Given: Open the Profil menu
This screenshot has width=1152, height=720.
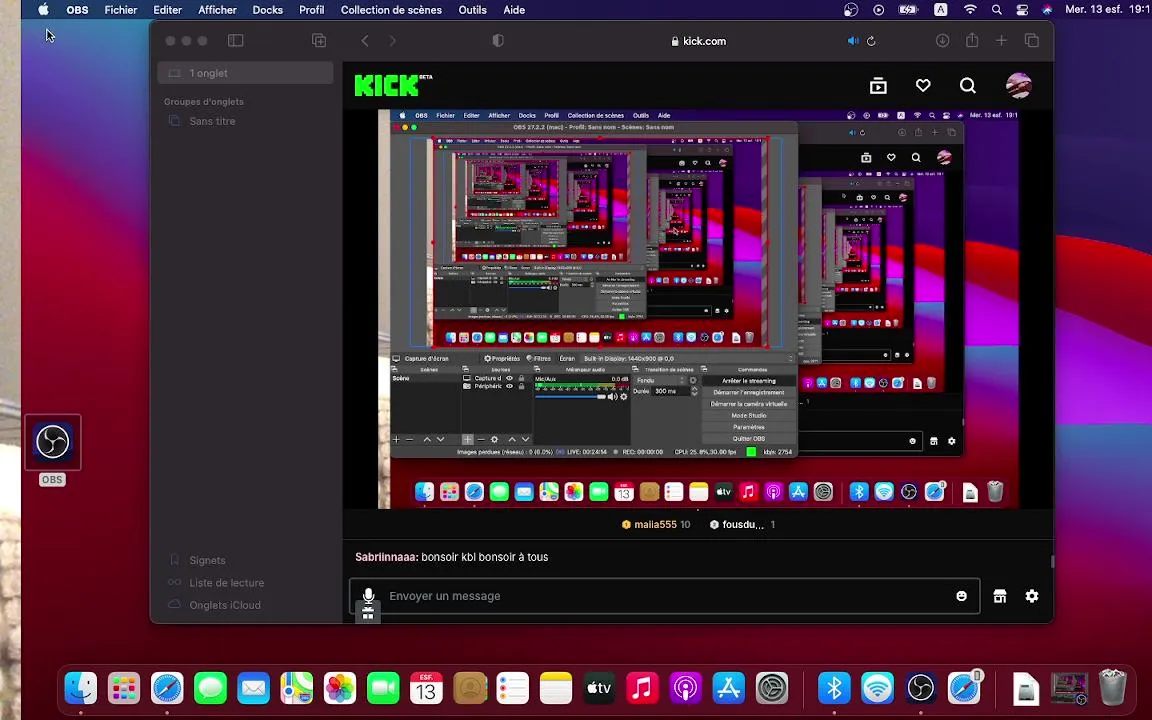Looking at the screenshot, I should 312,10.
